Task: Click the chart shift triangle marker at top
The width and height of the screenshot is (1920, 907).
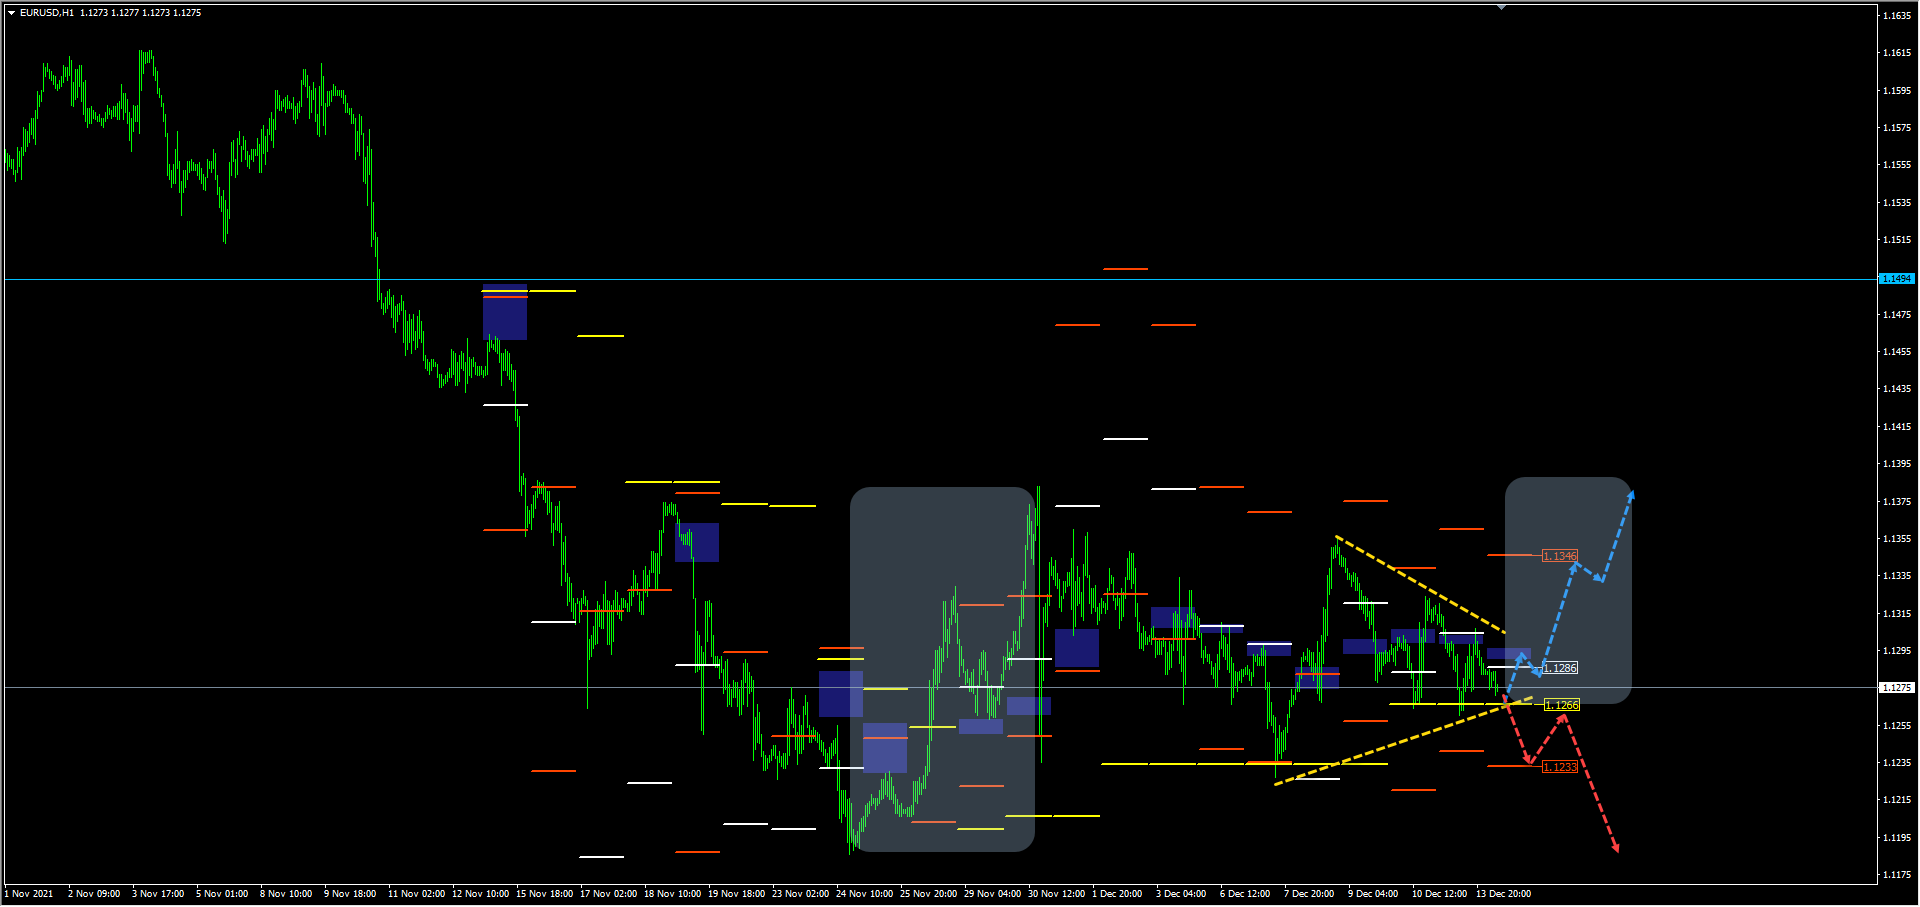Action: point(1501,7)
